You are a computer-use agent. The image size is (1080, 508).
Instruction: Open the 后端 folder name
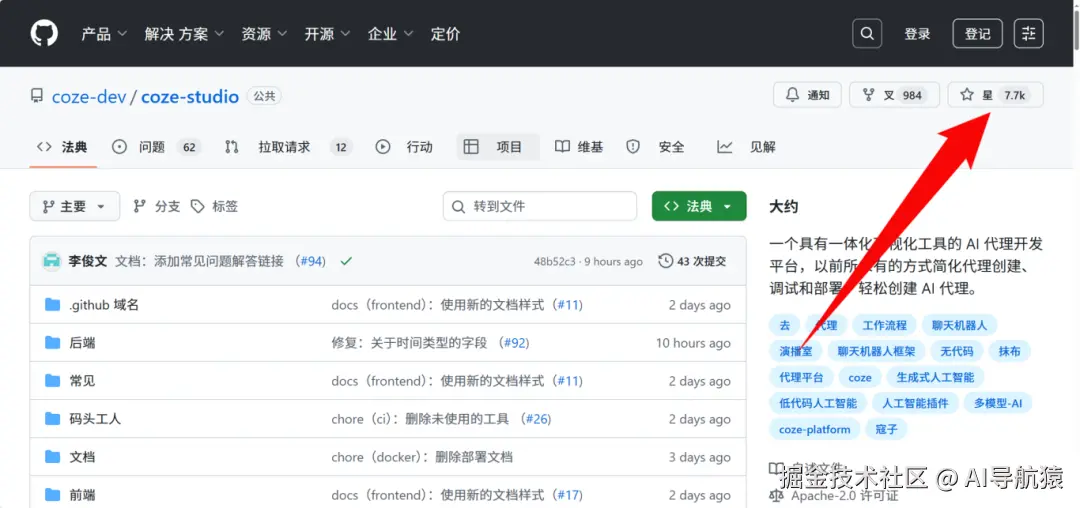click(x=82, y=343)
